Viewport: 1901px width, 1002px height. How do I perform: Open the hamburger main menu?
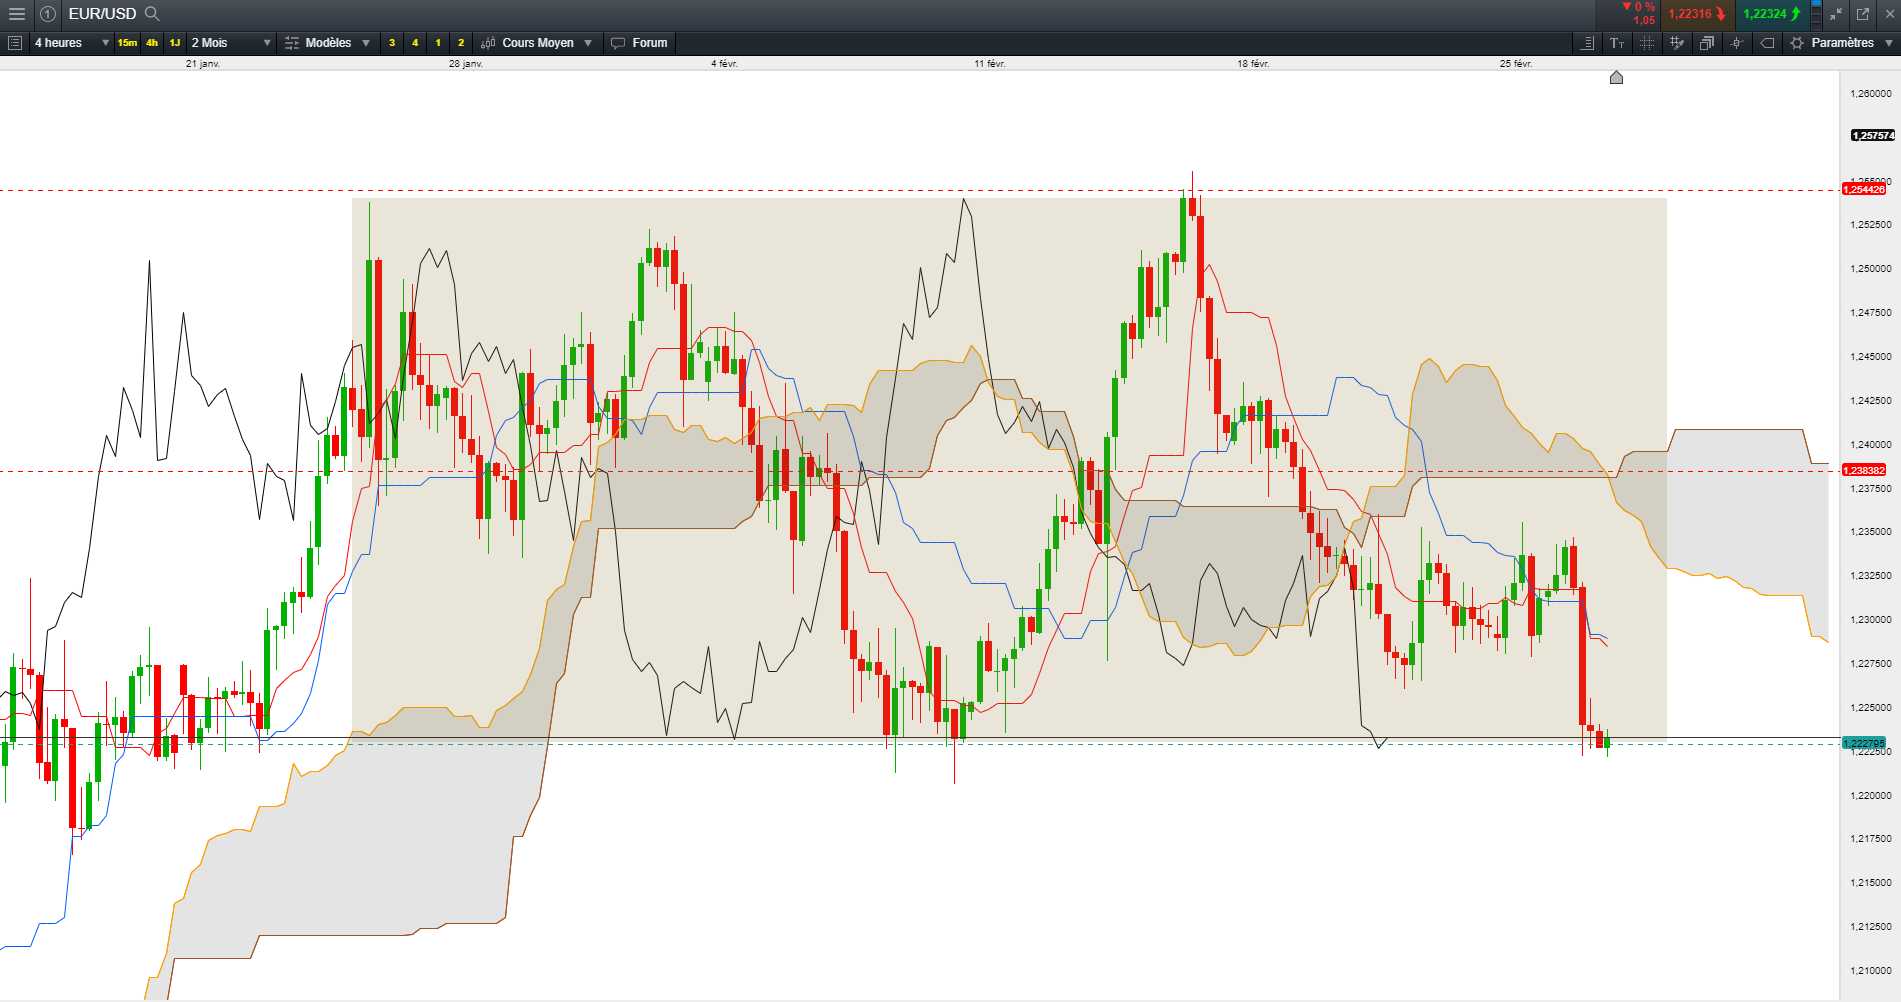click(16, 14)
